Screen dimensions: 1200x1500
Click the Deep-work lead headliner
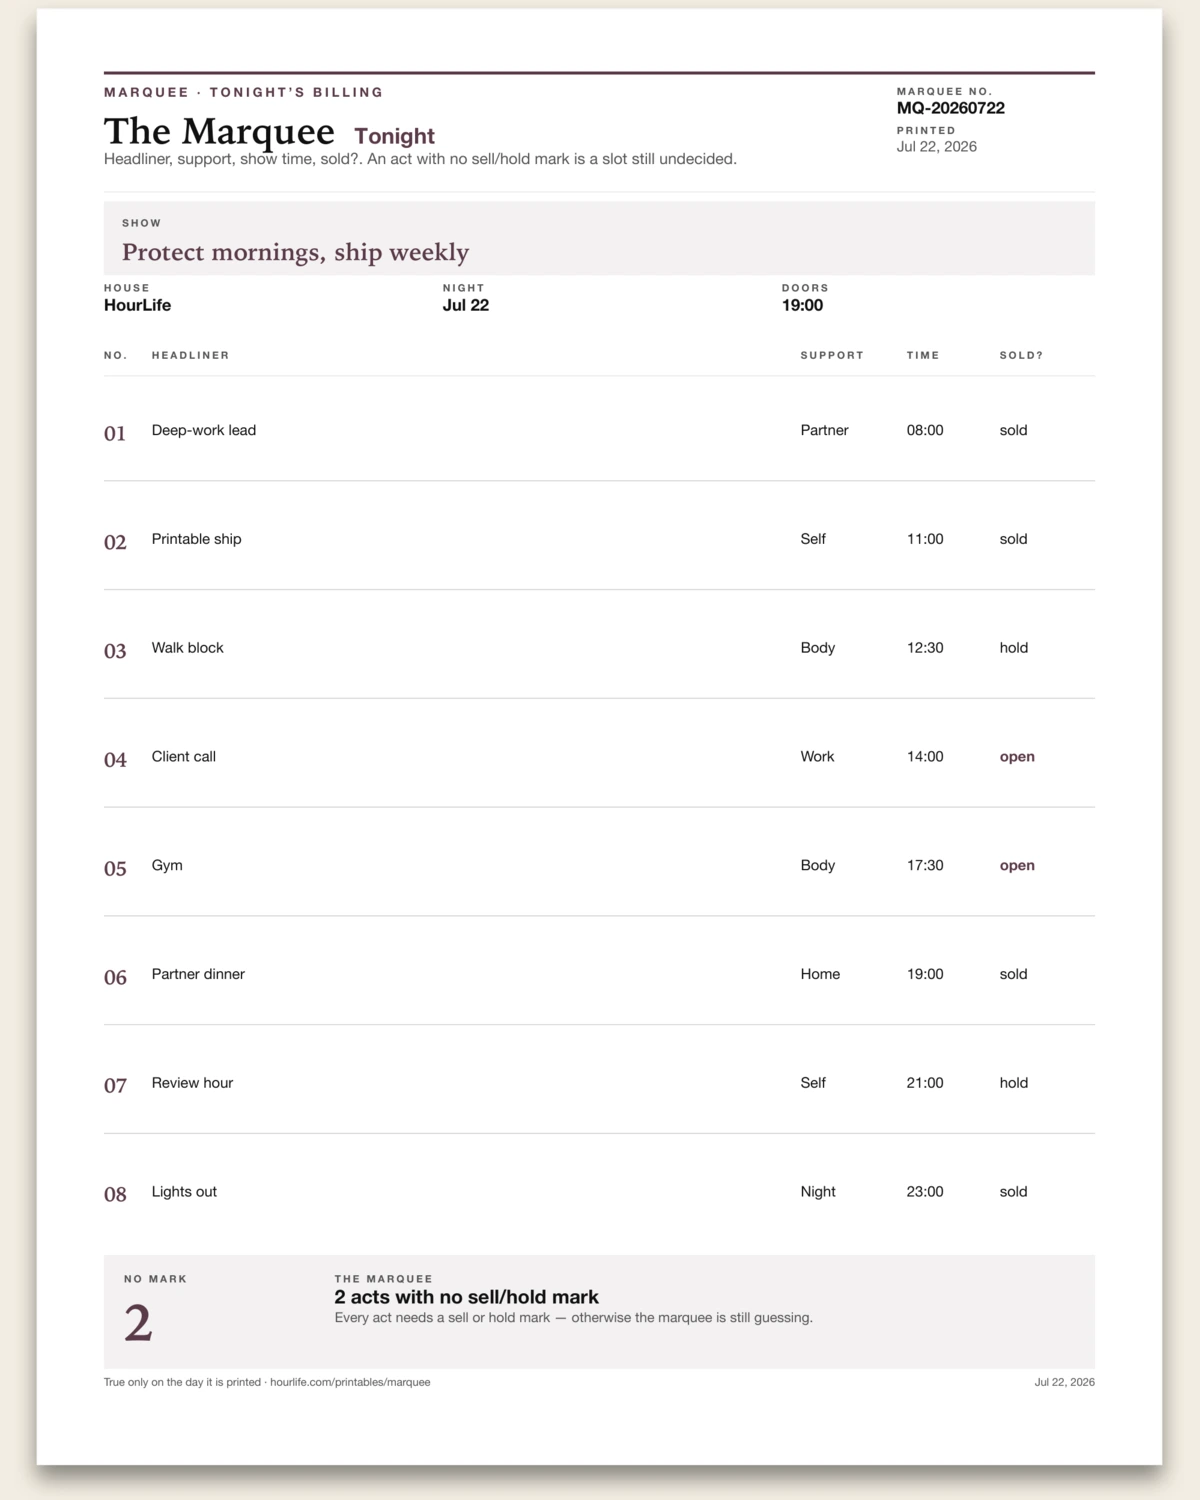(204, 430)
